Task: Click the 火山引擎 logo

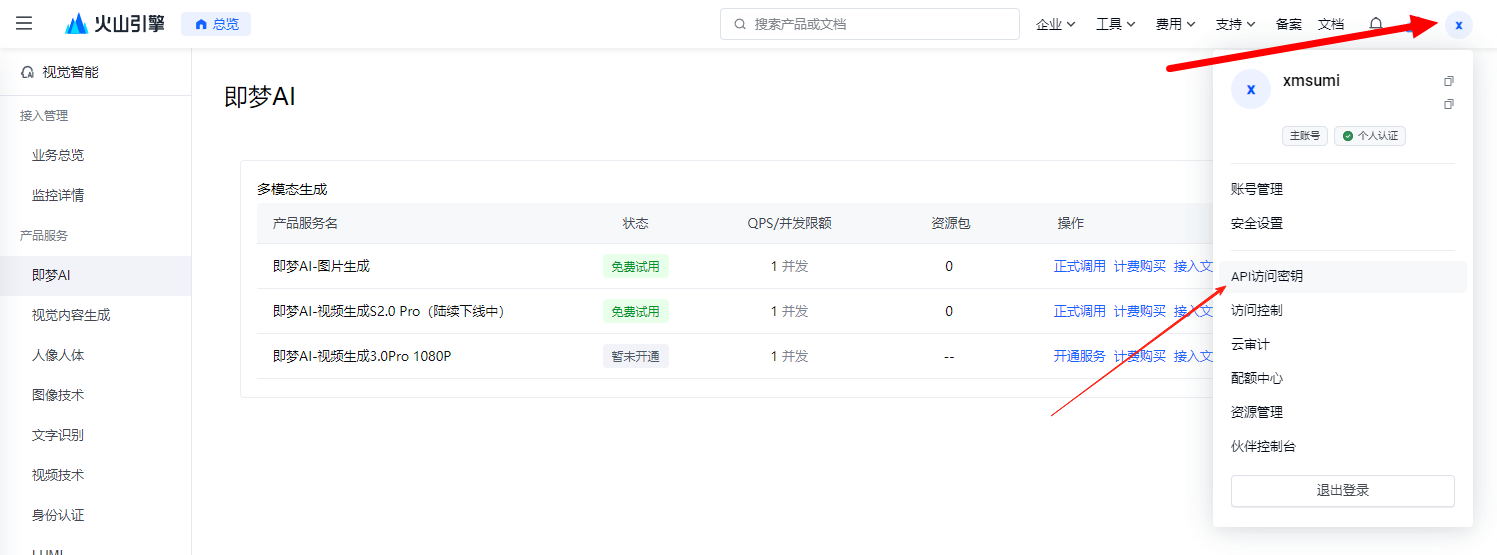Action: coord(115,24)
